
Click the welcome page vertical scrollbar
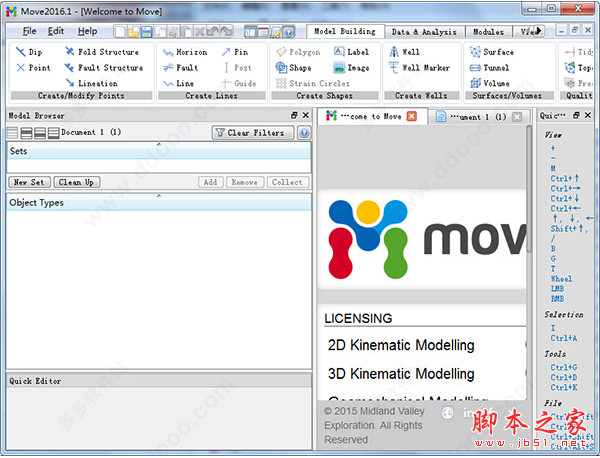point(529,189)
